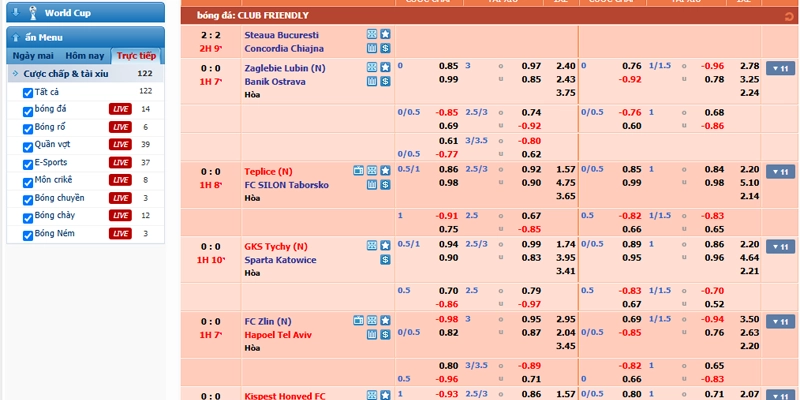Image resolution: width=800 pixels, height=400 pixels.
Task: Toggle the Bóng Ném checkbox
Action: [x=28, y=235]
